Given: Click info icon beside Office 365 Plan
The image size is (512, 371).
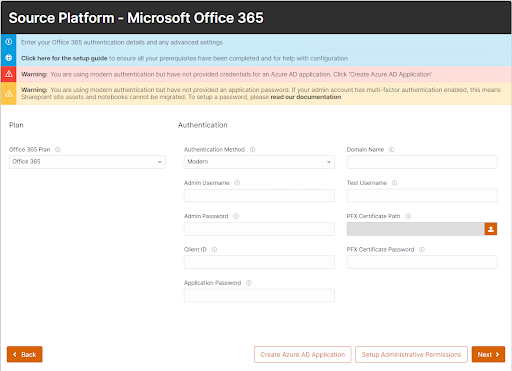Looking at the screenshot, I should (x=58, y=149).
